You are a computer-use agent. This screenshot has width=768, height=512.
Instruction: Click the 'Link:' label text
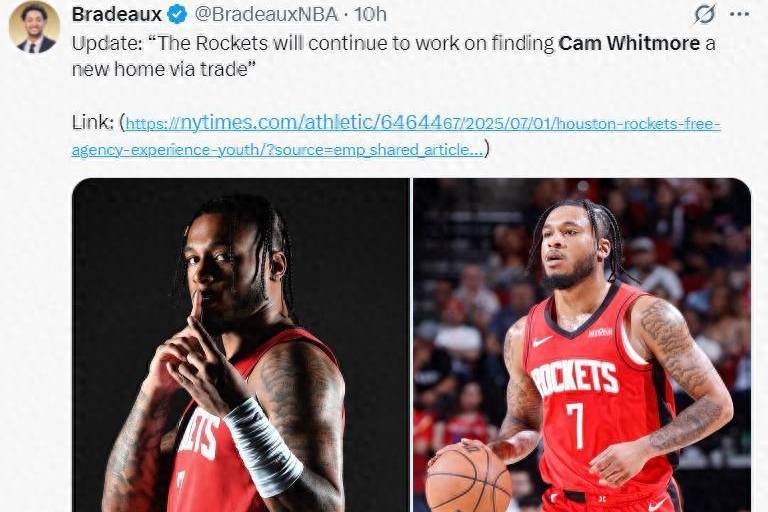(x=93, y=122)
